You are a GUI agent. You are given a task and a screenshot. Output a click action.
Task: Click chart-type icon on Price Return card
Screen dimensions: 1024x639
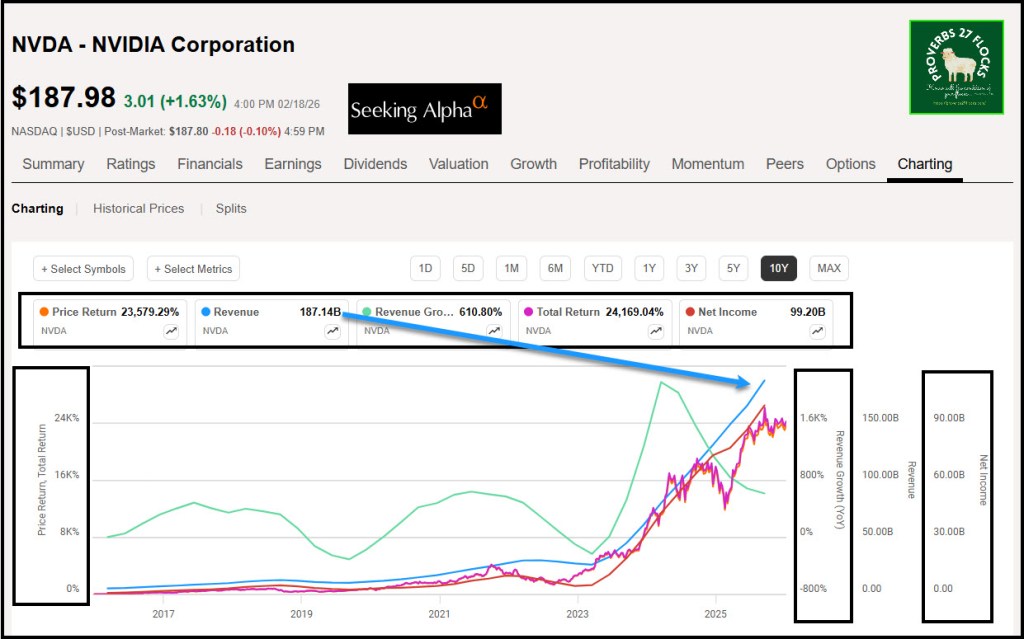coord(171,331)
